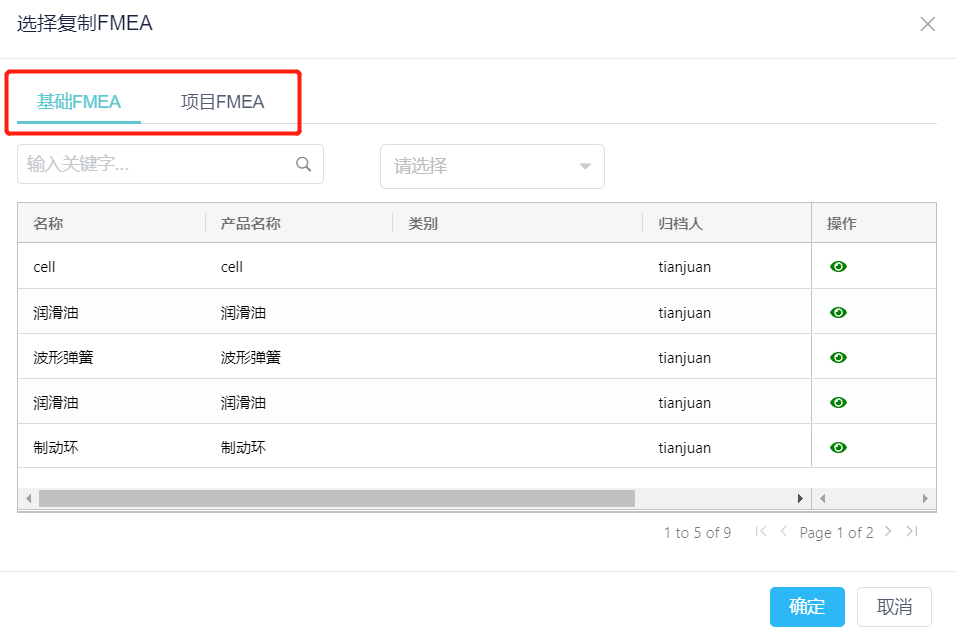
Task: Cancel with the 取消 button
Action: tap(894, 607)
